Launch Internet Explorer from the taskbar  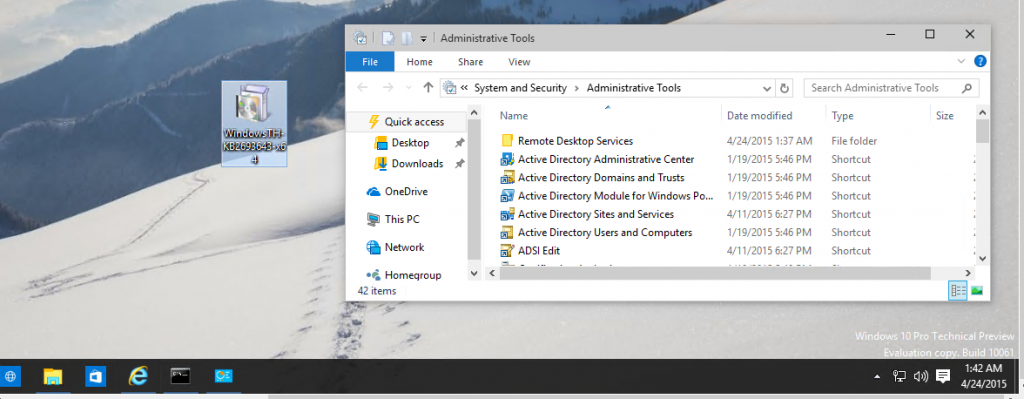click(138, 376)
